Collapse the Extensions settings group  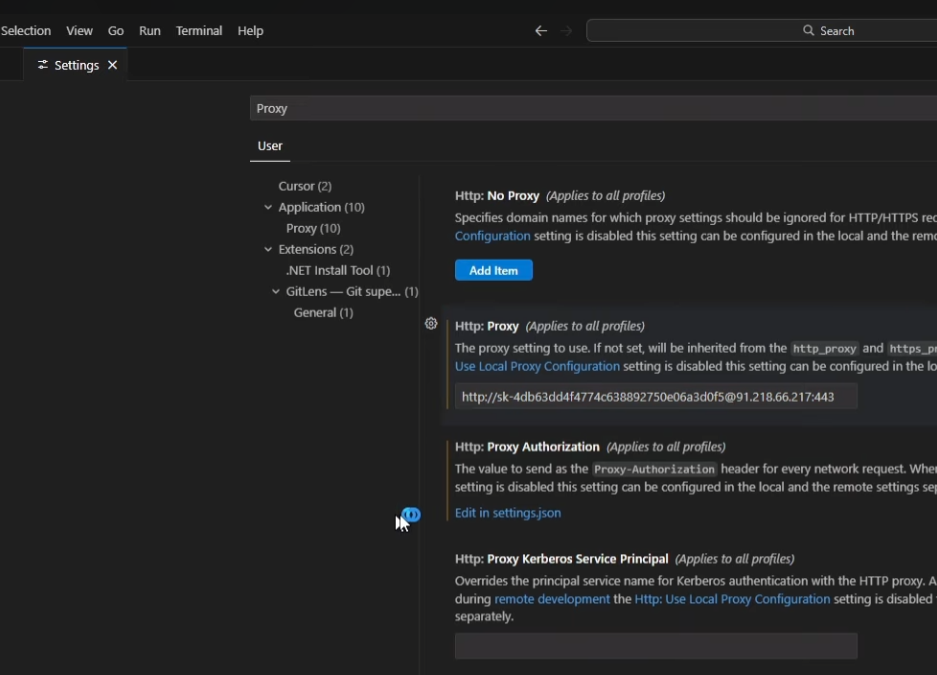tap(268, 249)
